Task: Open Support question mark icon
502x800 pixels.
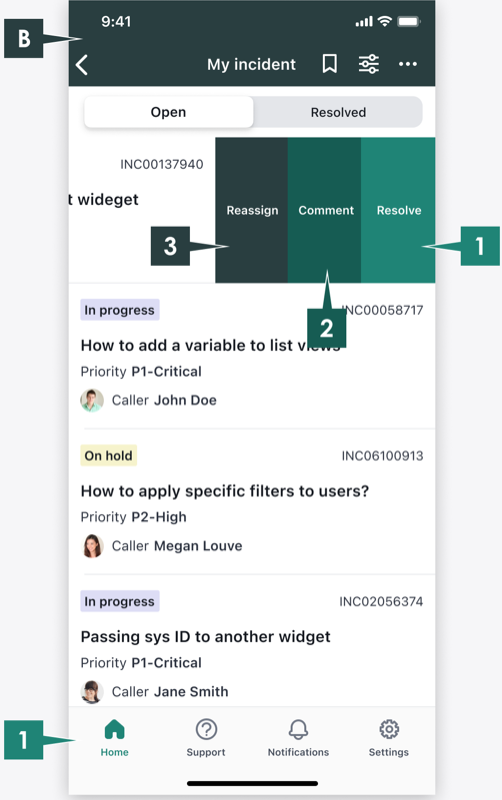Action: pos(206,729)
